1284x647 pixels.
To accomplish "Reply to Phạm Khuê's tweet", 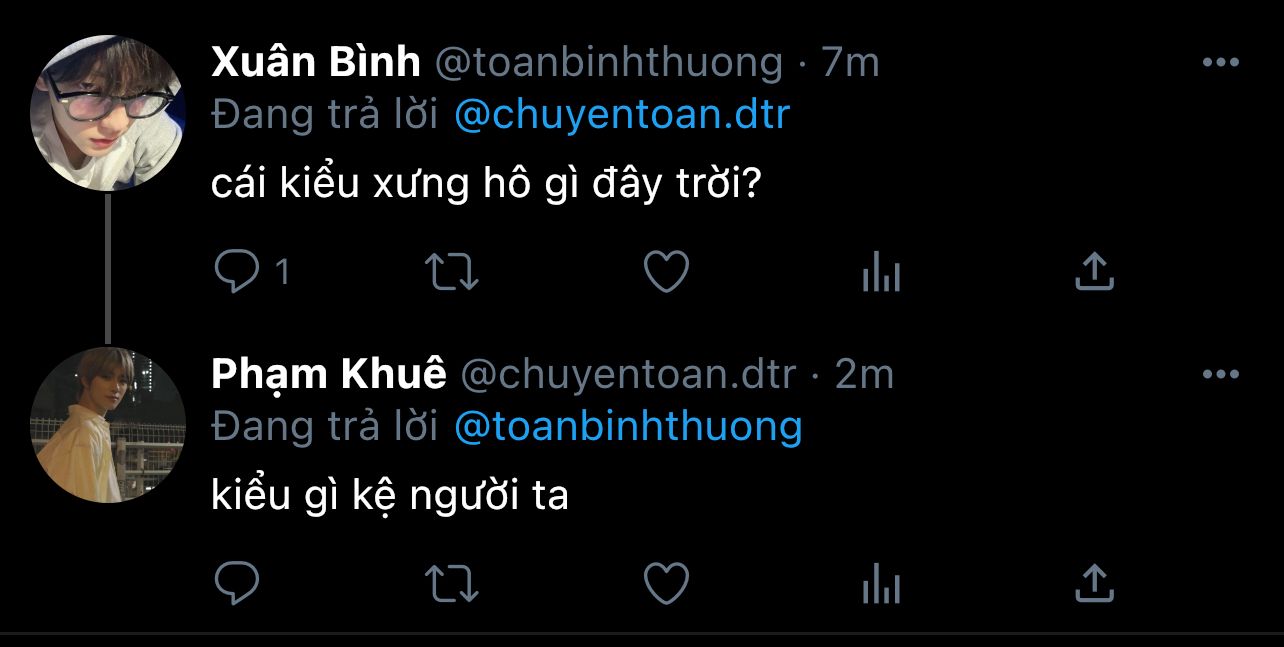I will [x=237, y=583].
